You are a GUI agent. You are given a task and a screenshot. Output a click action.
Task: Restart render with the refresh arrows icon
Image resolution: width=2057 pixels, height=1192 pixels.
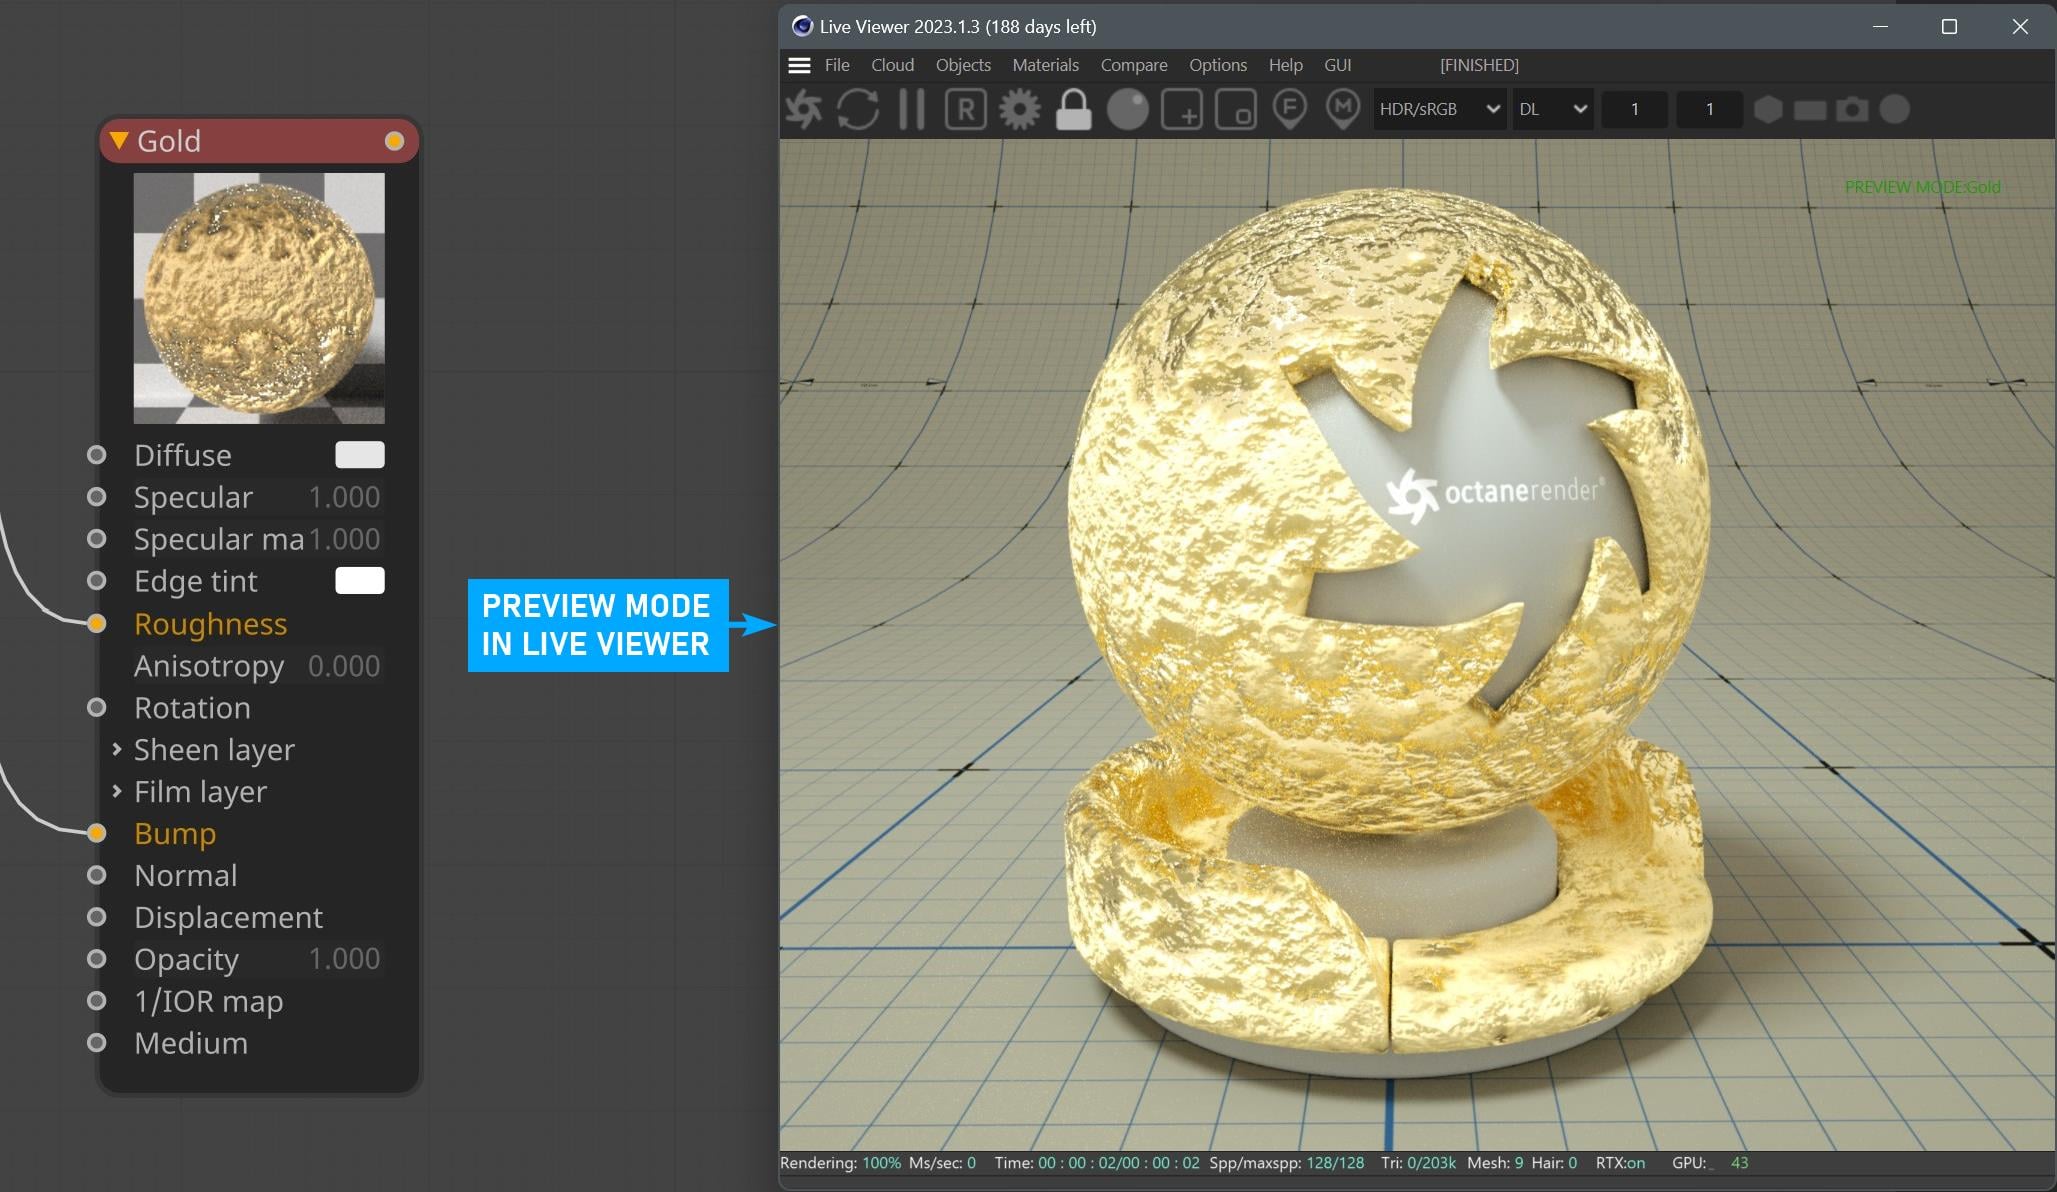(857, 109)
